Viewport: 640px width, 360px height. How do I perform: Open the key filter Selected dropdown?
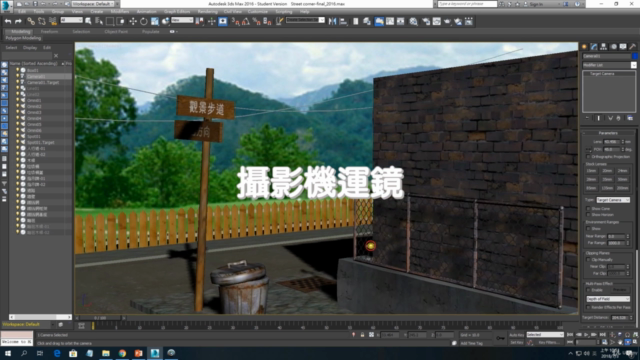click(x=545, y=335)
